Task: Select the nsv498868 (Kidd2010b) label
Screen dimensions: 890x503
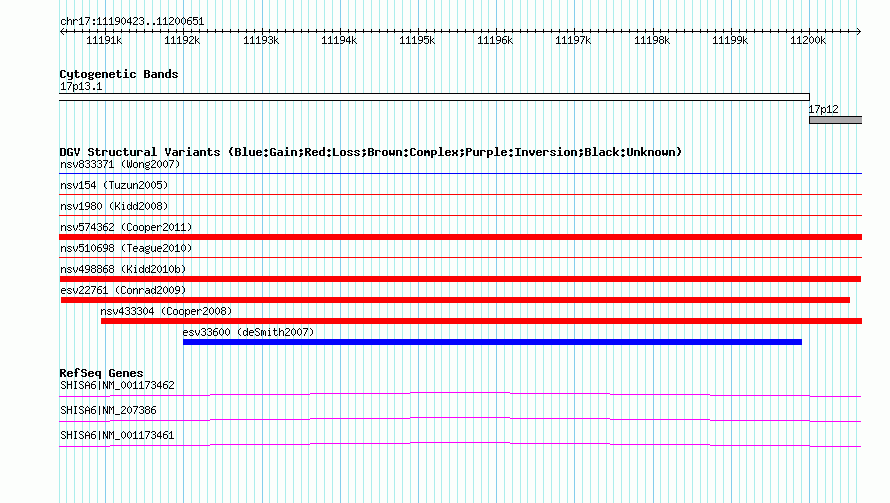Action: pos(123,269)
